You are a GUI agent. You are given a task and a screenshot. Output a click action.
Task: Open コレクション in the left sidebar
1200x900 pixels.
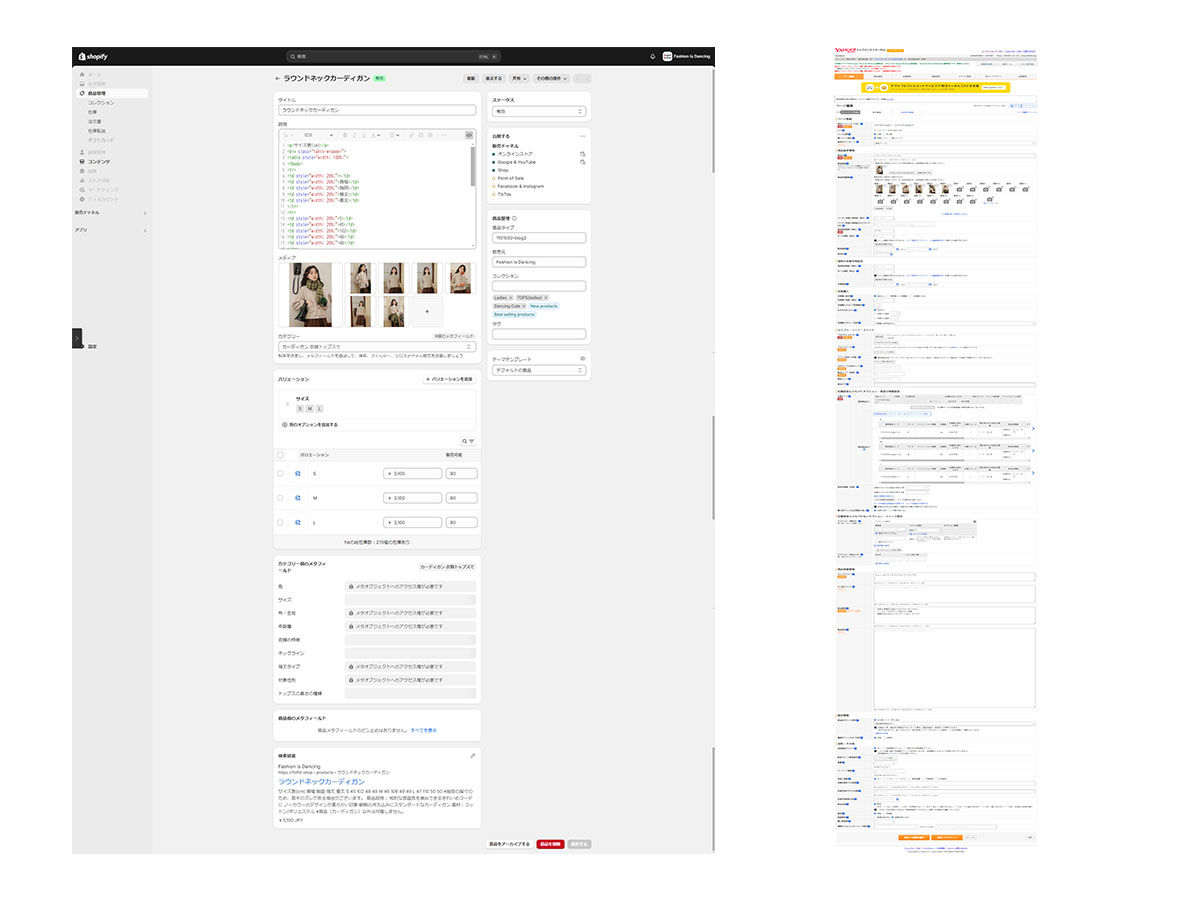[x=100, y=103]
